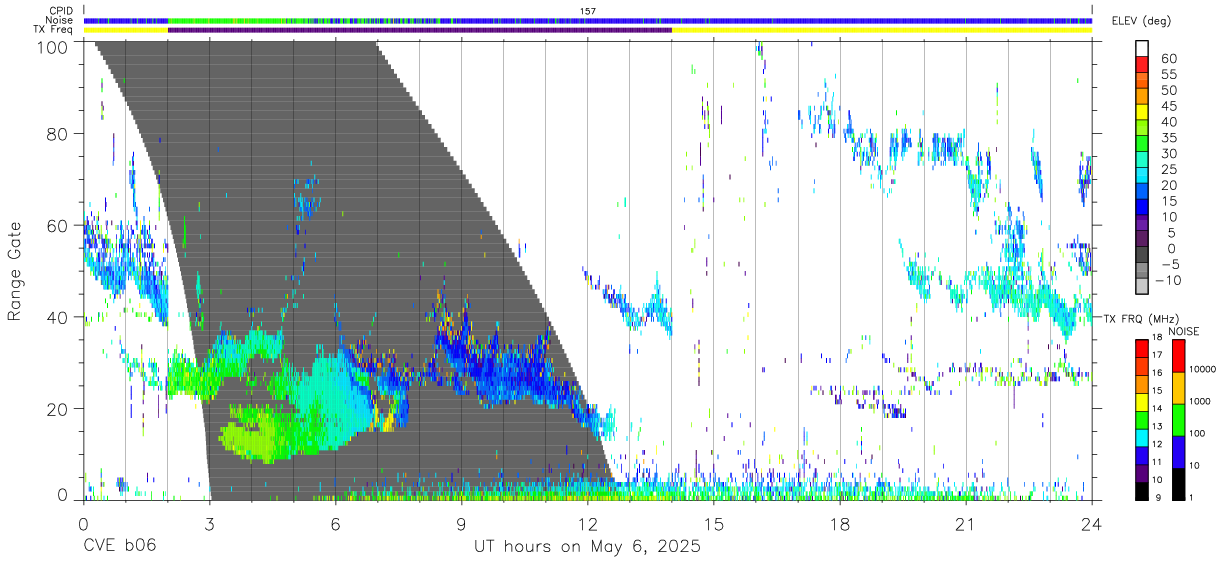Pick the black 9–10 MHz frequency swatch

click(x=1141, y=490)
